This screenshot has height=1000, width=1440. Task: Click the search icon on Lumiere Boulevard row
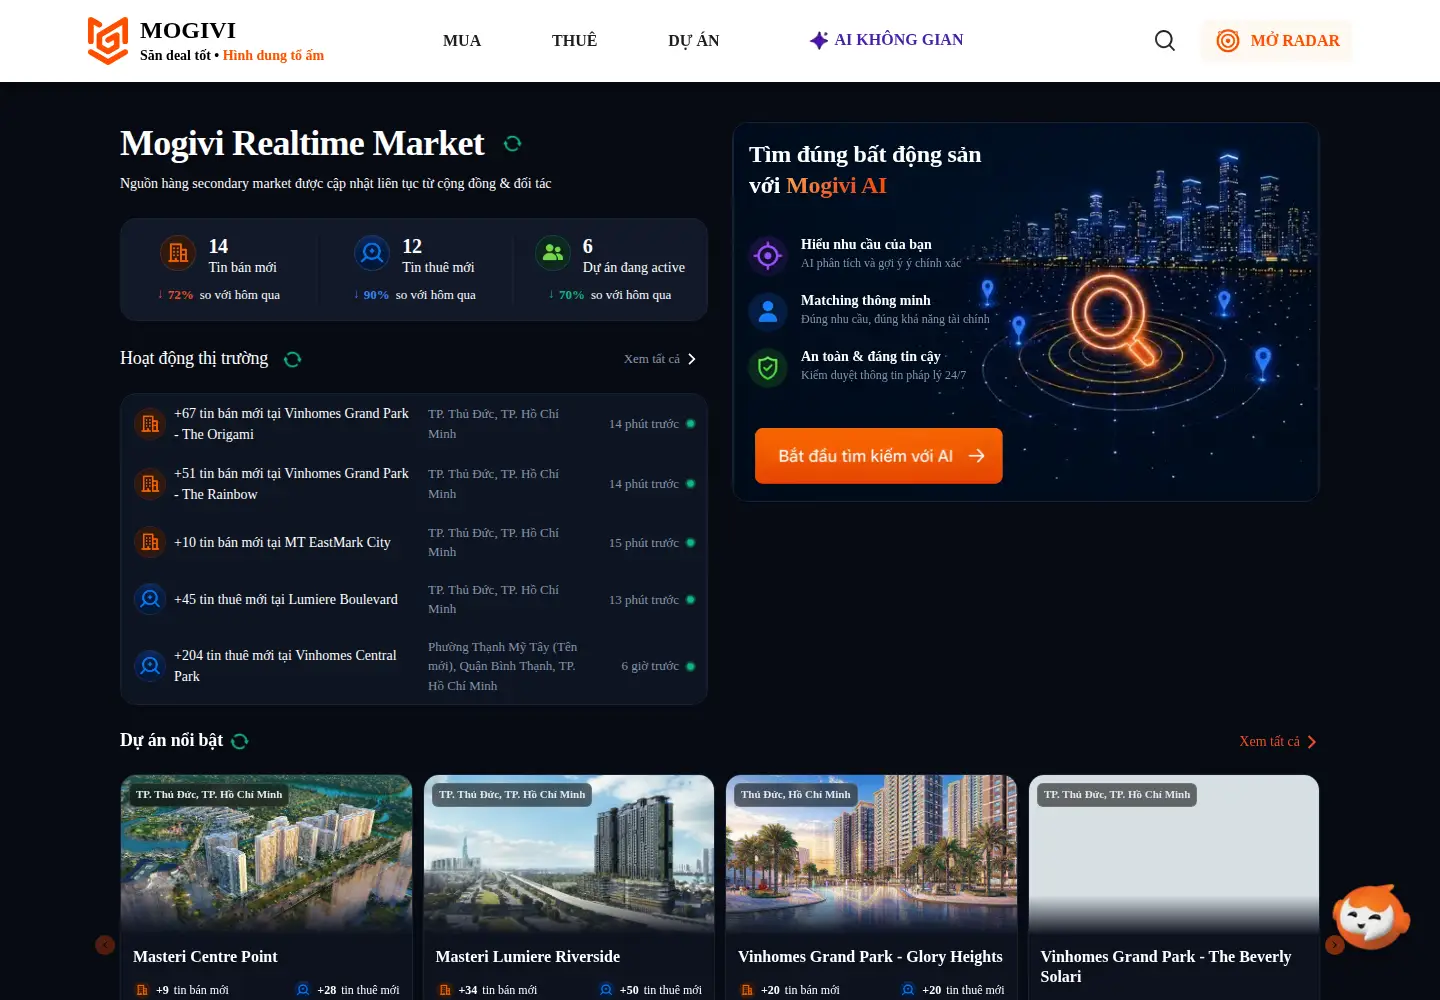[150, 599]
